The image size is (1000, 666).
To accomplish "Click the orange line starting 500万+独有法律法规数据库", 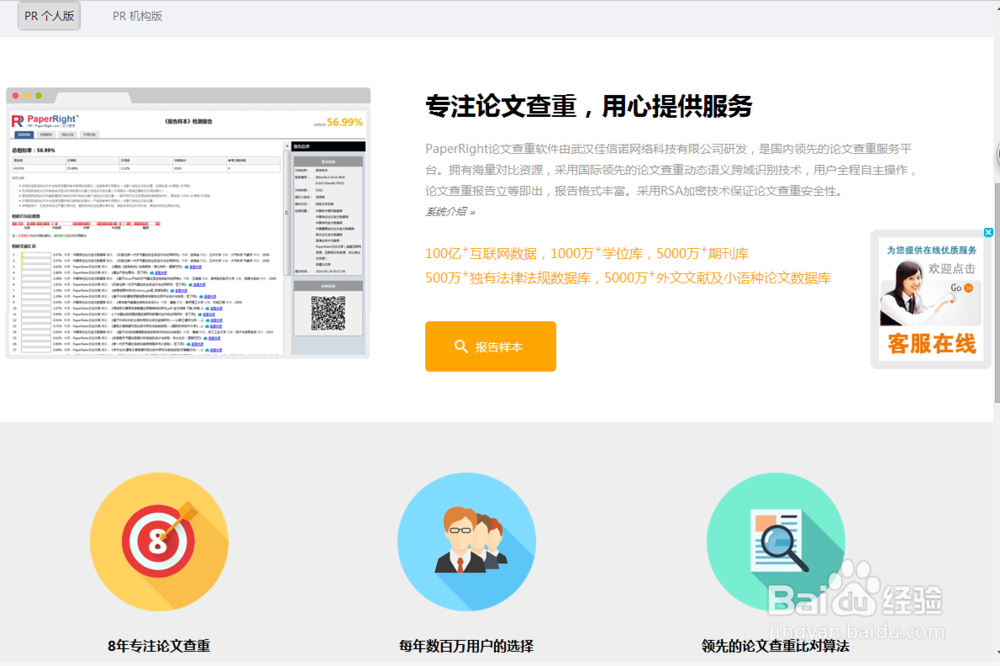I will coord(628,278).
